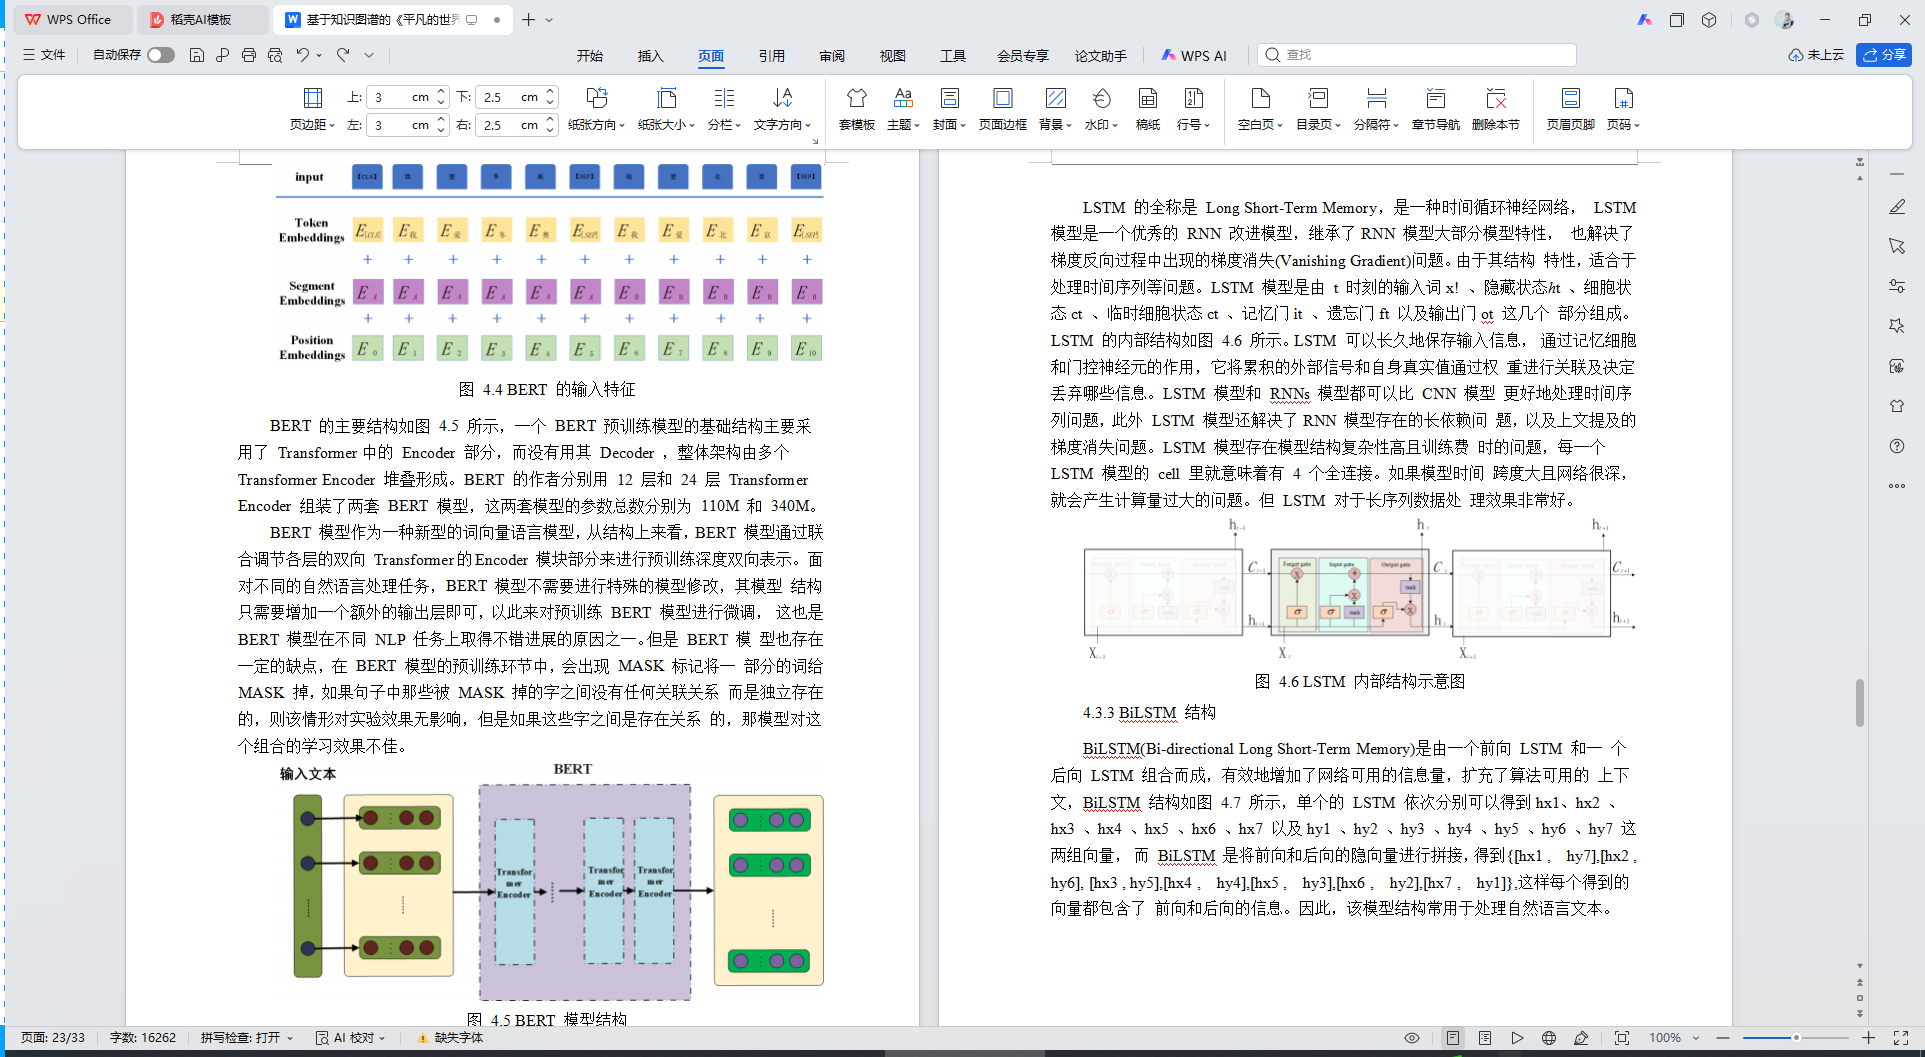Click the selection arrow tool in right sidebar

[x=1897, y=246]
